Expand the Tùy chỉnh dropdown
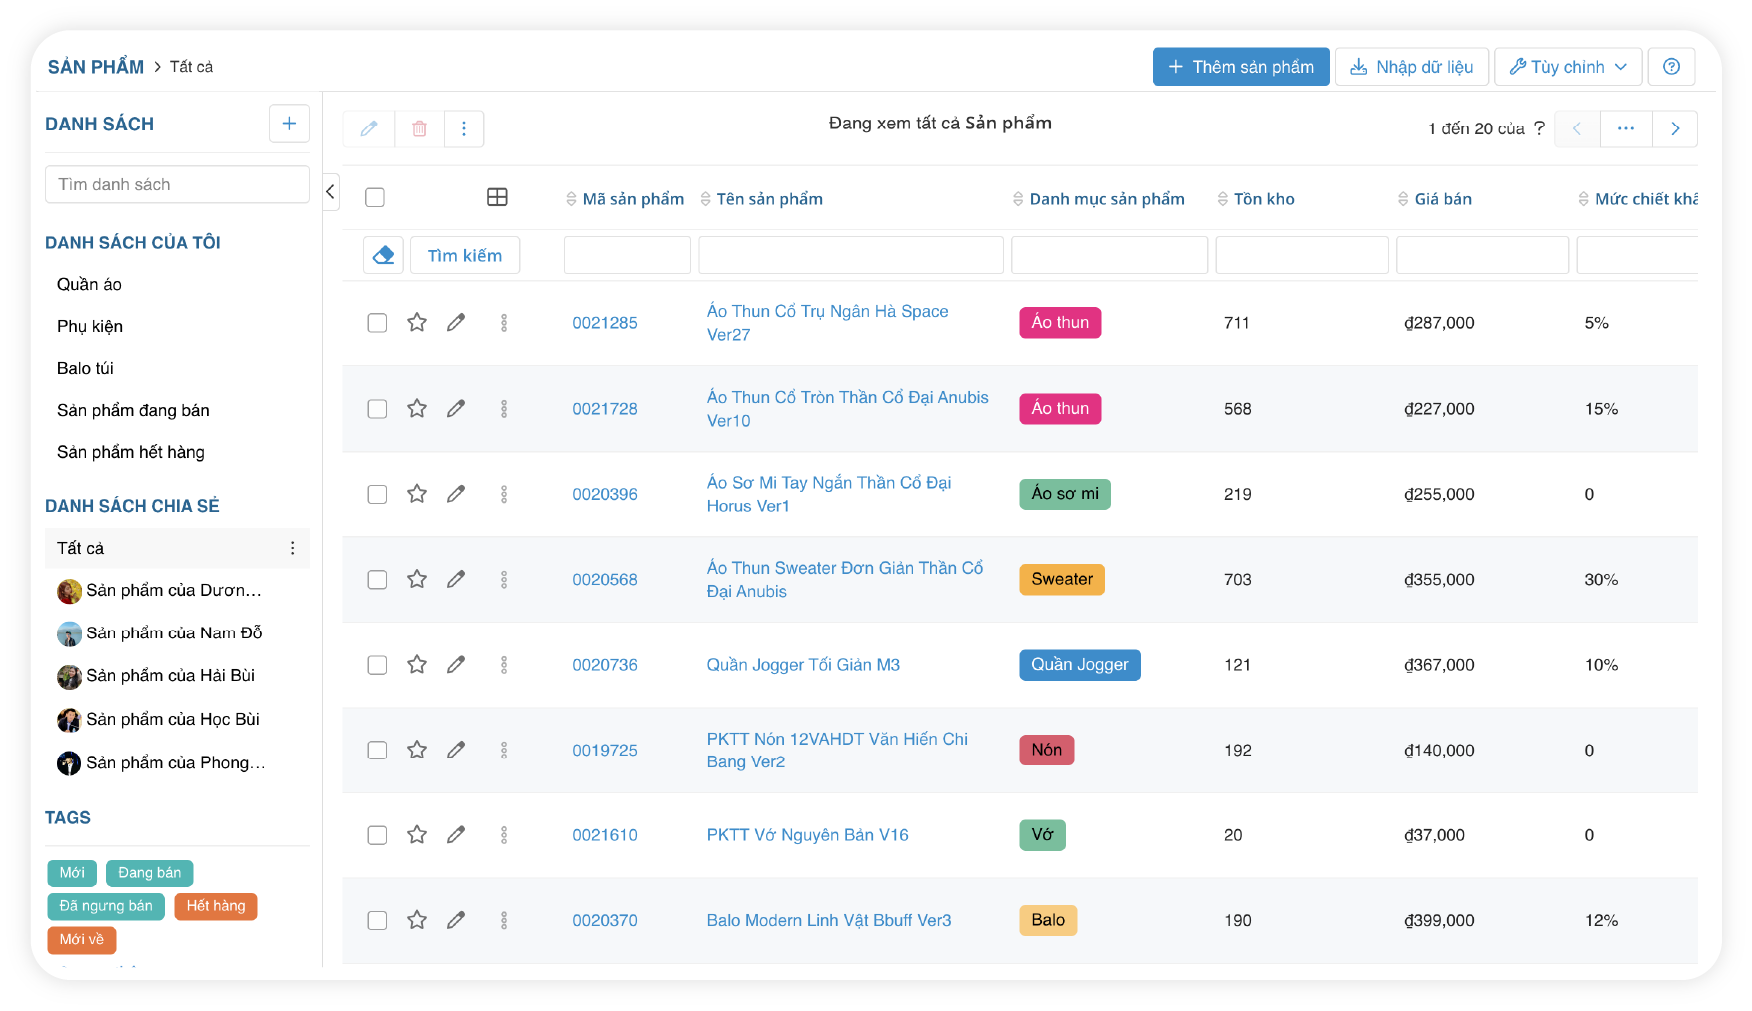The image size is (1752, 1011). click(x=1567, y=67)
